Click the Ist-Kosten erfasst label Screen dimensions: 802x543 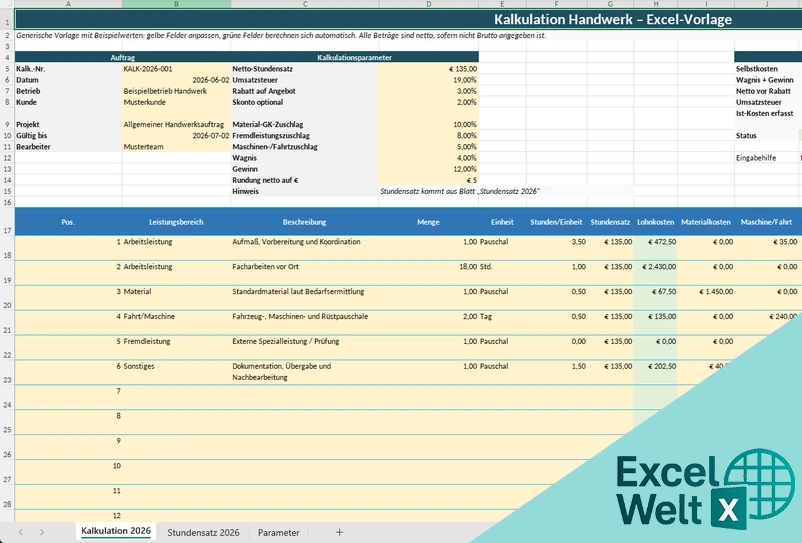click(x=765, y=114)
